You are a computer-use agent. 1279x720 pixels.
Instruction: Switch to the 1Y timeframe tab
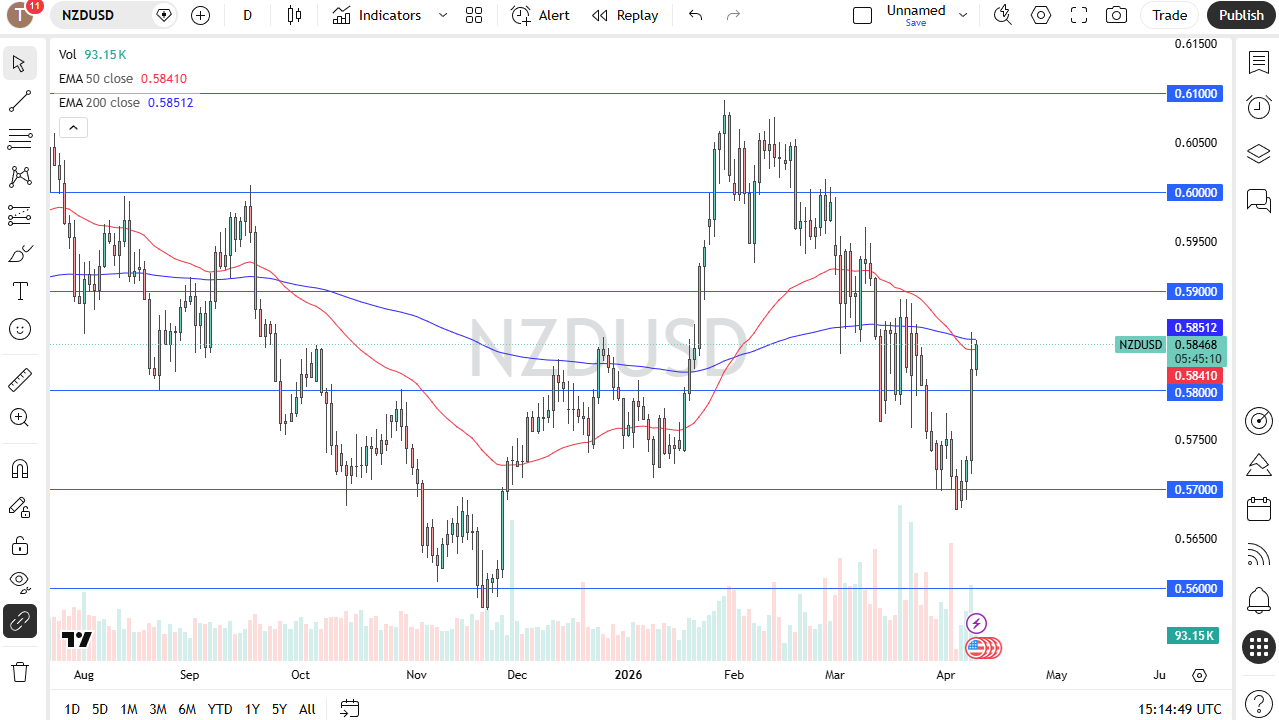pyautogui.click(x=251, y=709)
